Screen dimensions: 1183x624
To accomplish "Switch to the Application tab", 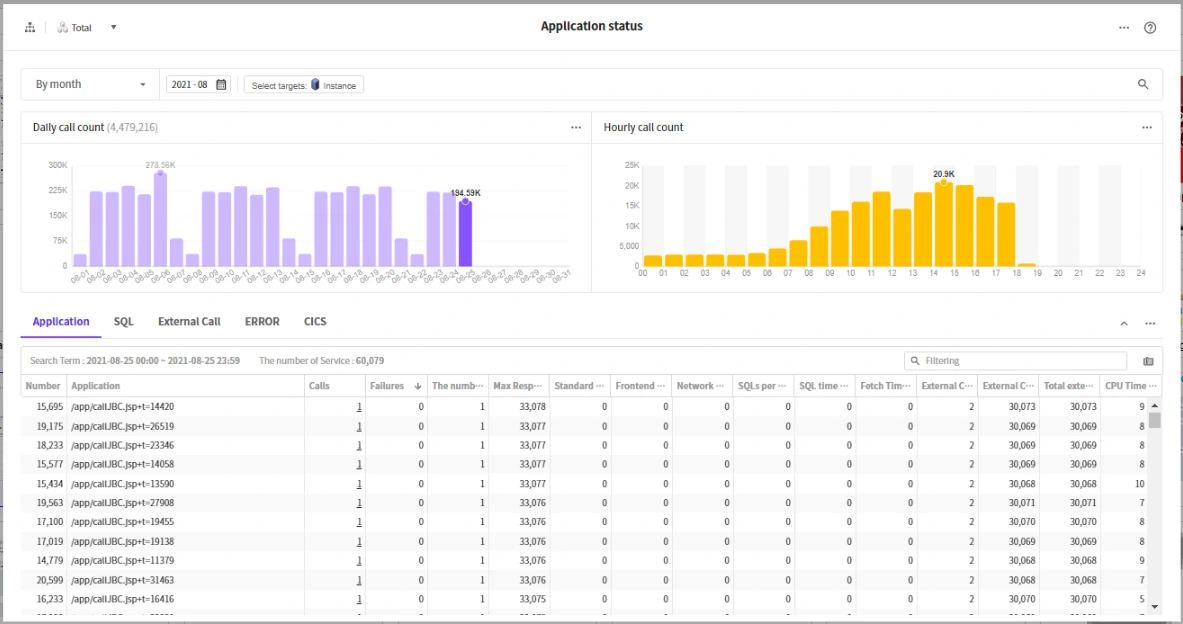I will tap(61, 321).
